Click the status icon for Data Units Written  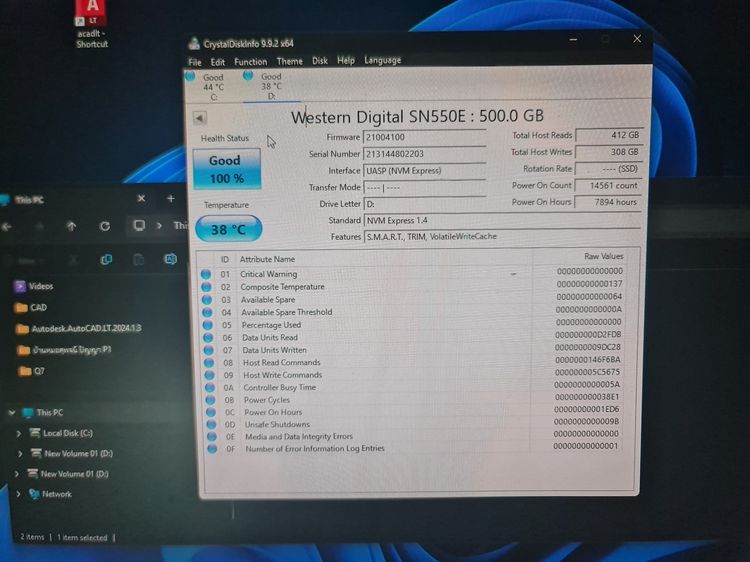pyautogui.click(x=209, y=350)
